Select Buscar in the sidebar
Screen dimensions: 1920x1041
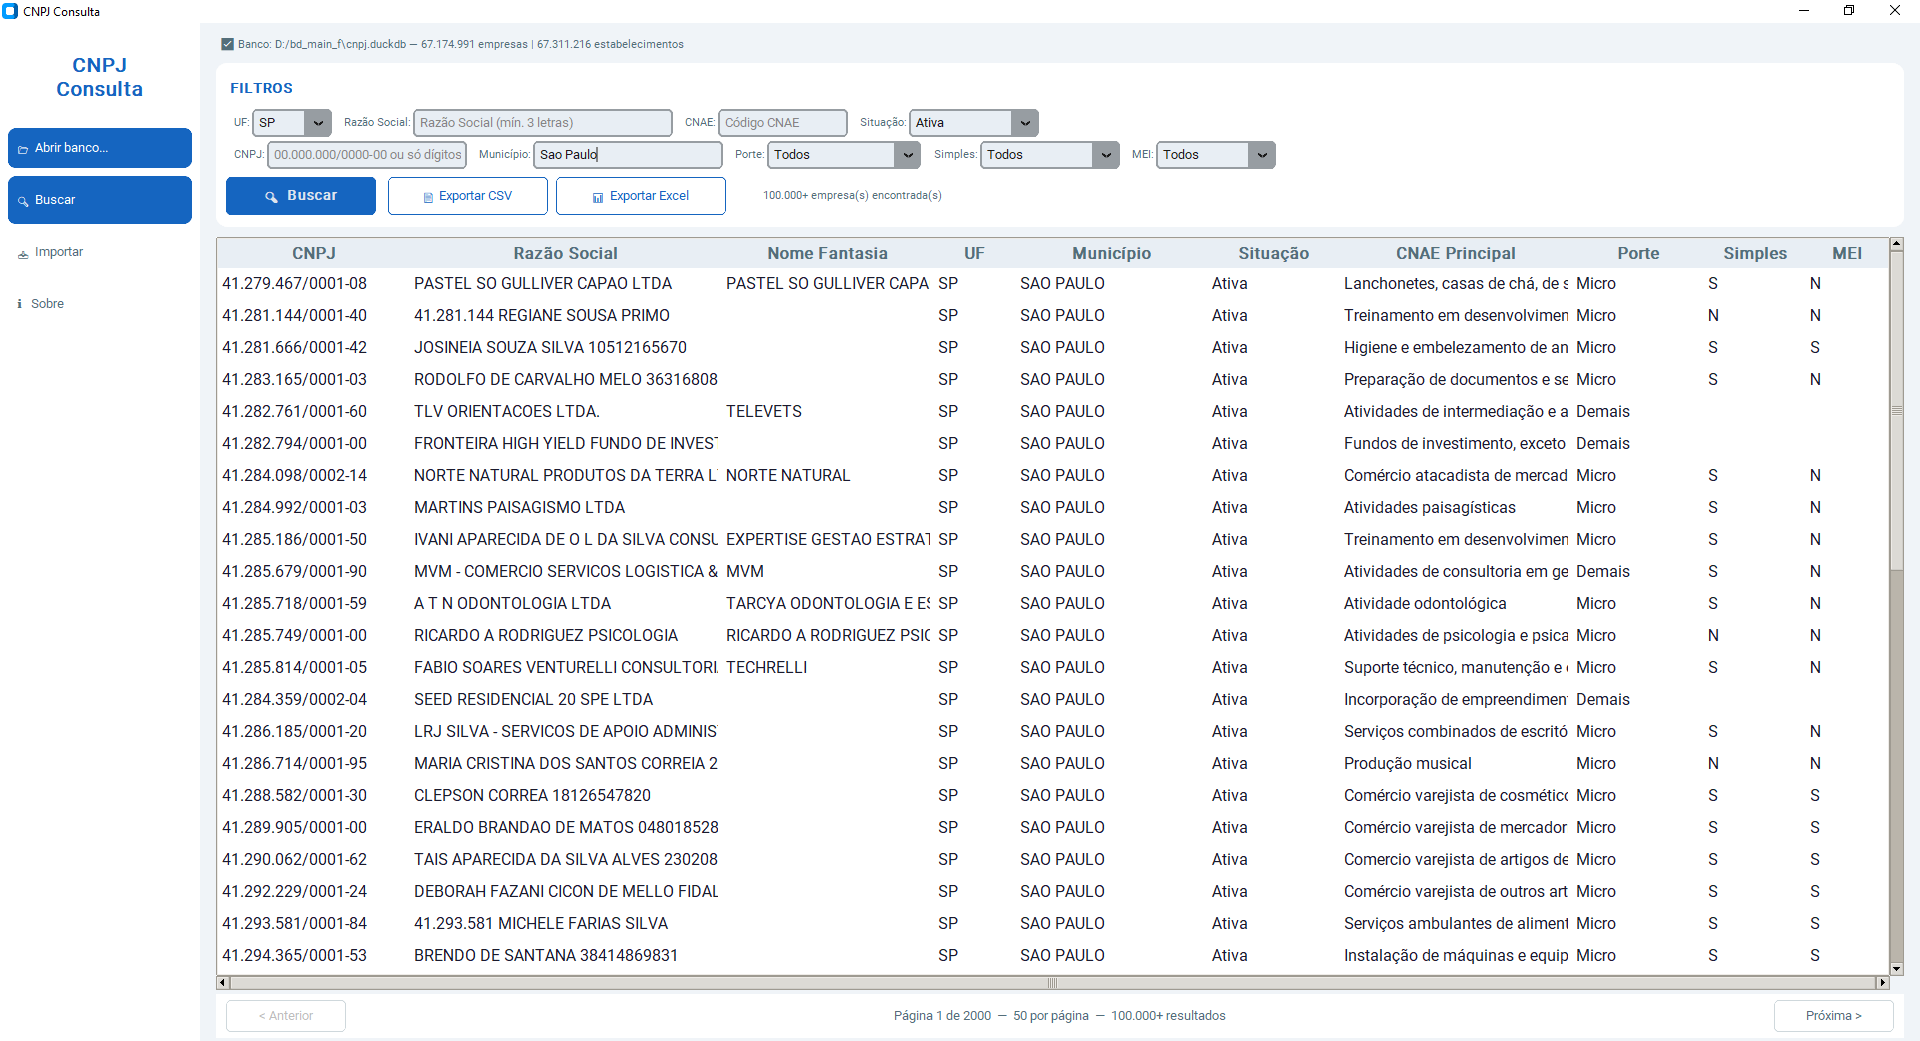[x=100, y=200]
